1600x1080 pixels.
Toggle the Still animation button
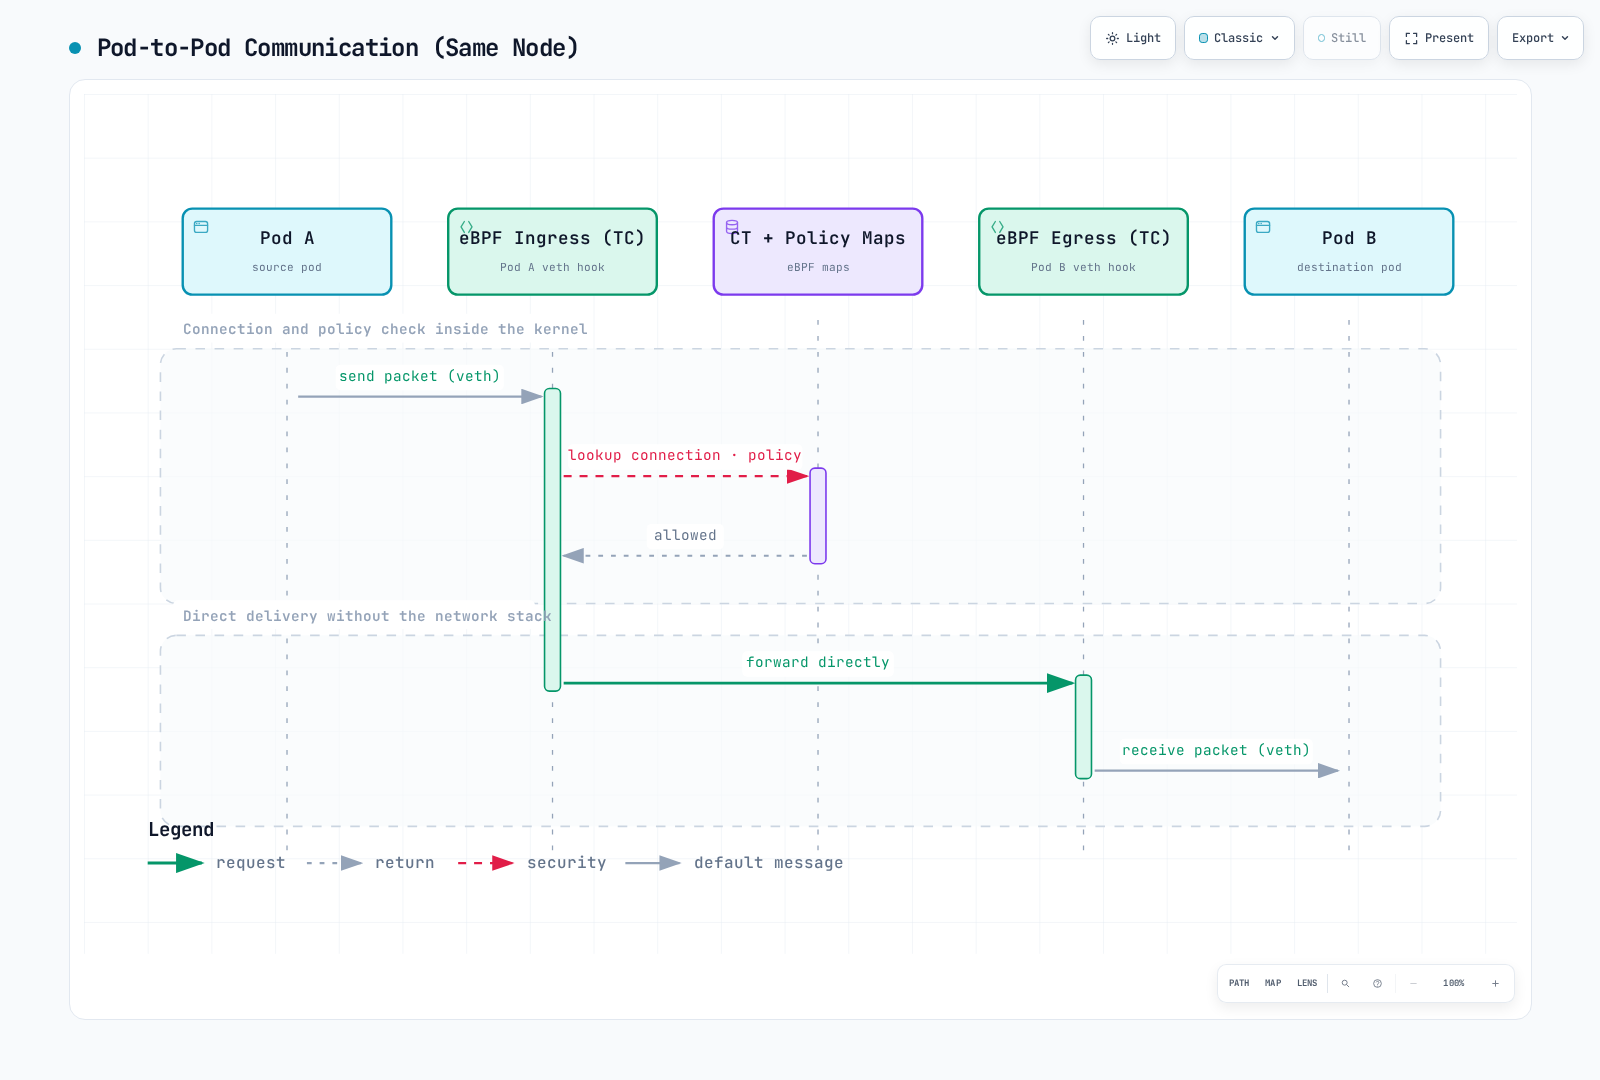(1342, 38)
